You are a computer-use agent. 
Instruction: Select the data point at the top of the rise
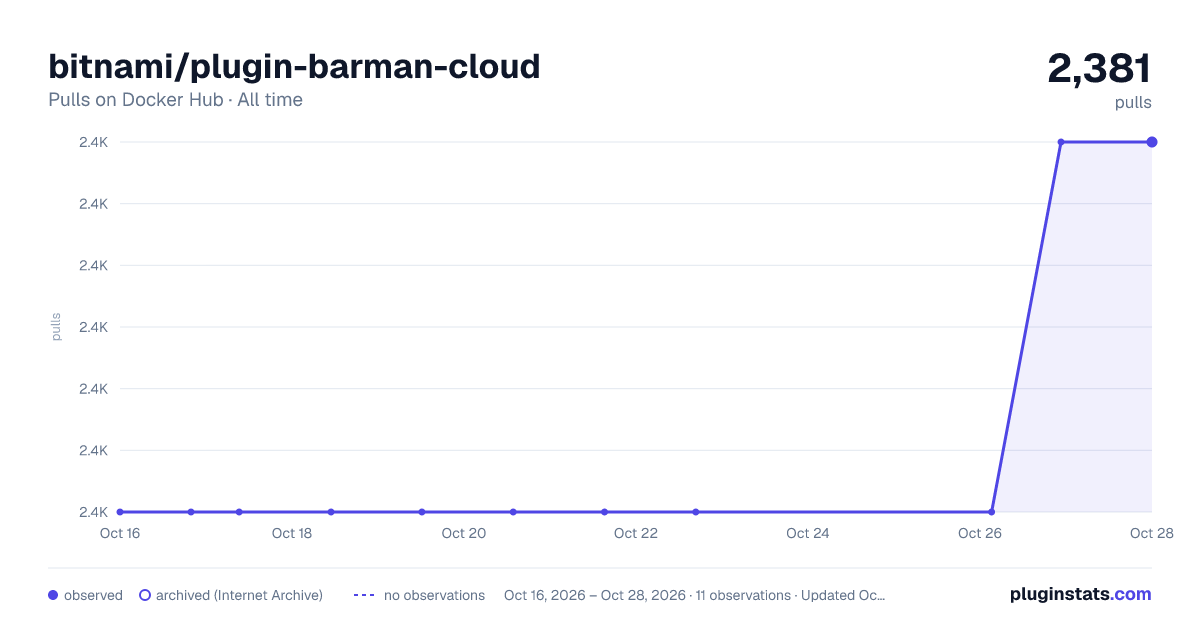click(1061, 142)
